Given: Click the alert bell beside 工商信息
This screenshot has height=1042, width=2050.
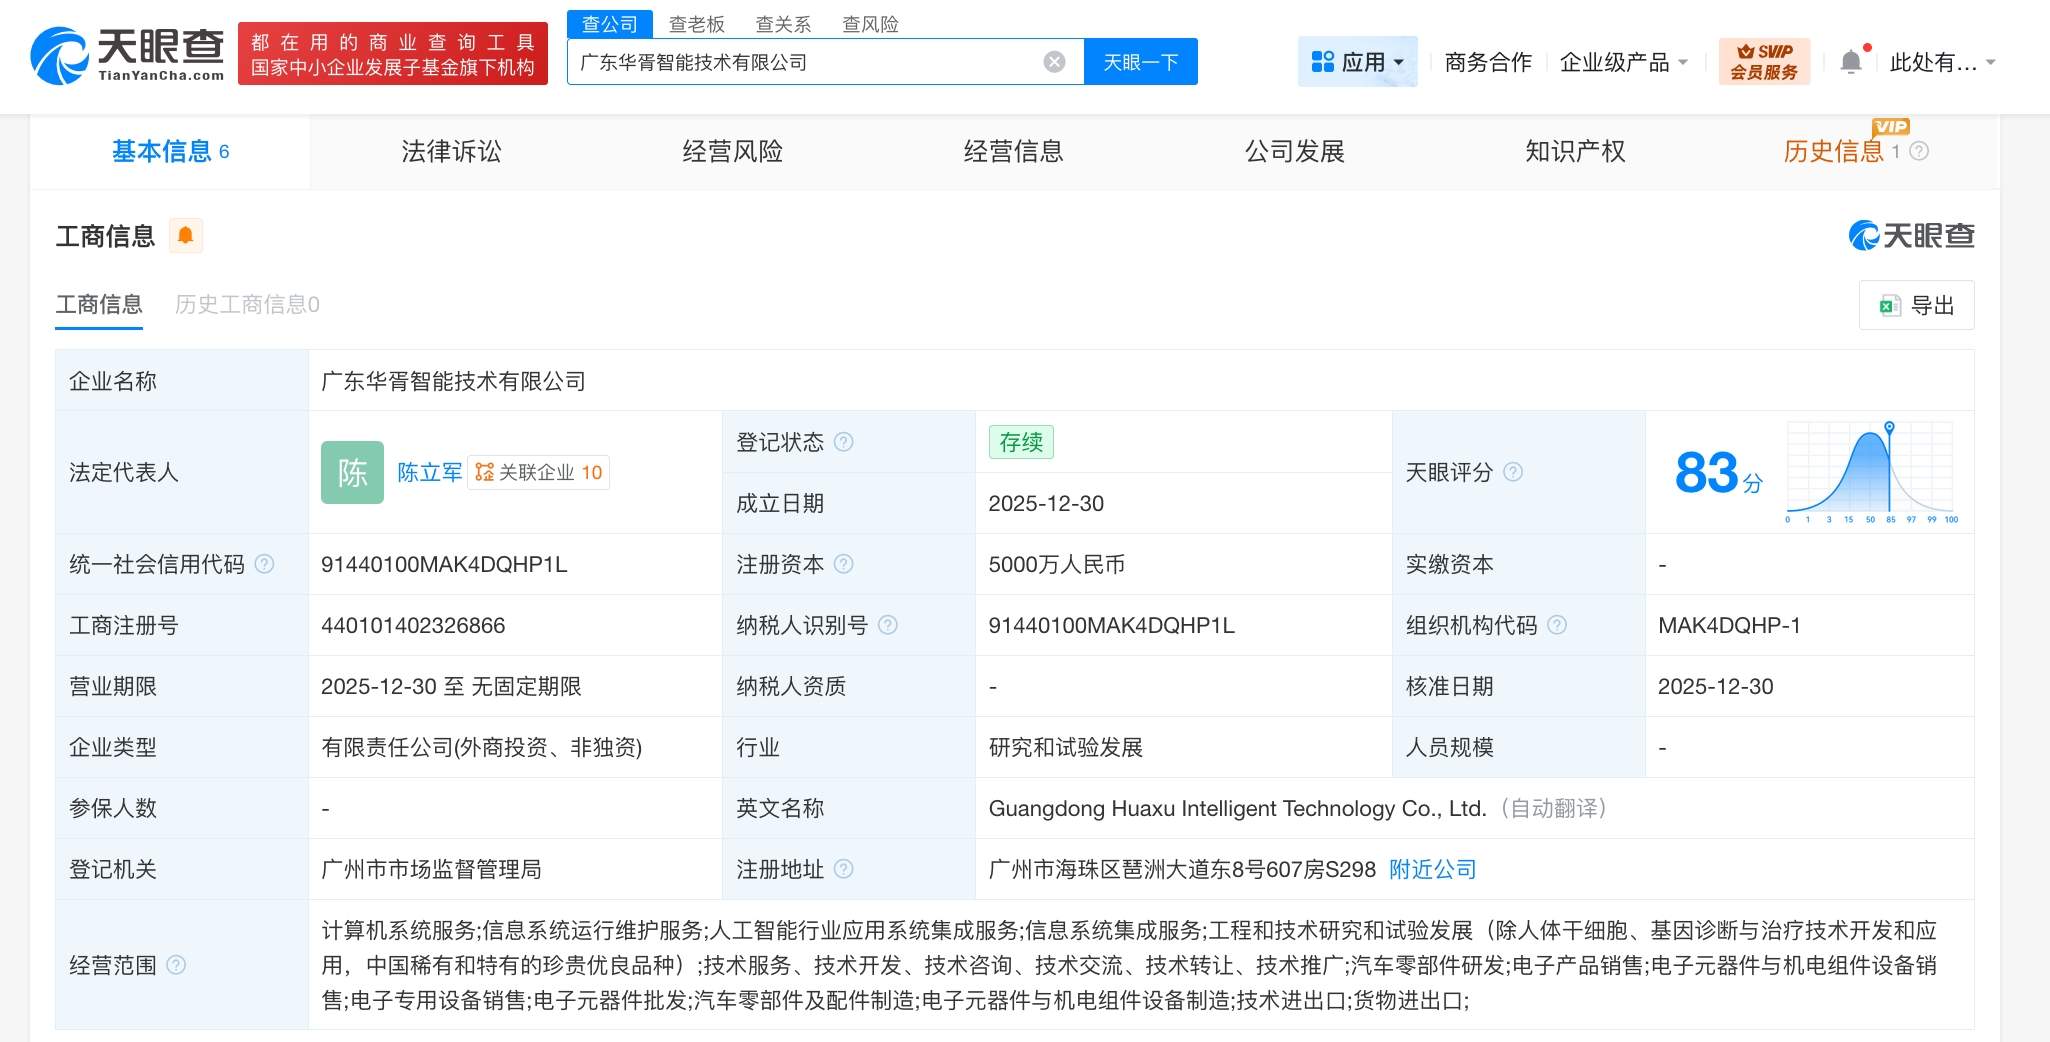Looking at the screenshot, I should (x=184, y=235).
